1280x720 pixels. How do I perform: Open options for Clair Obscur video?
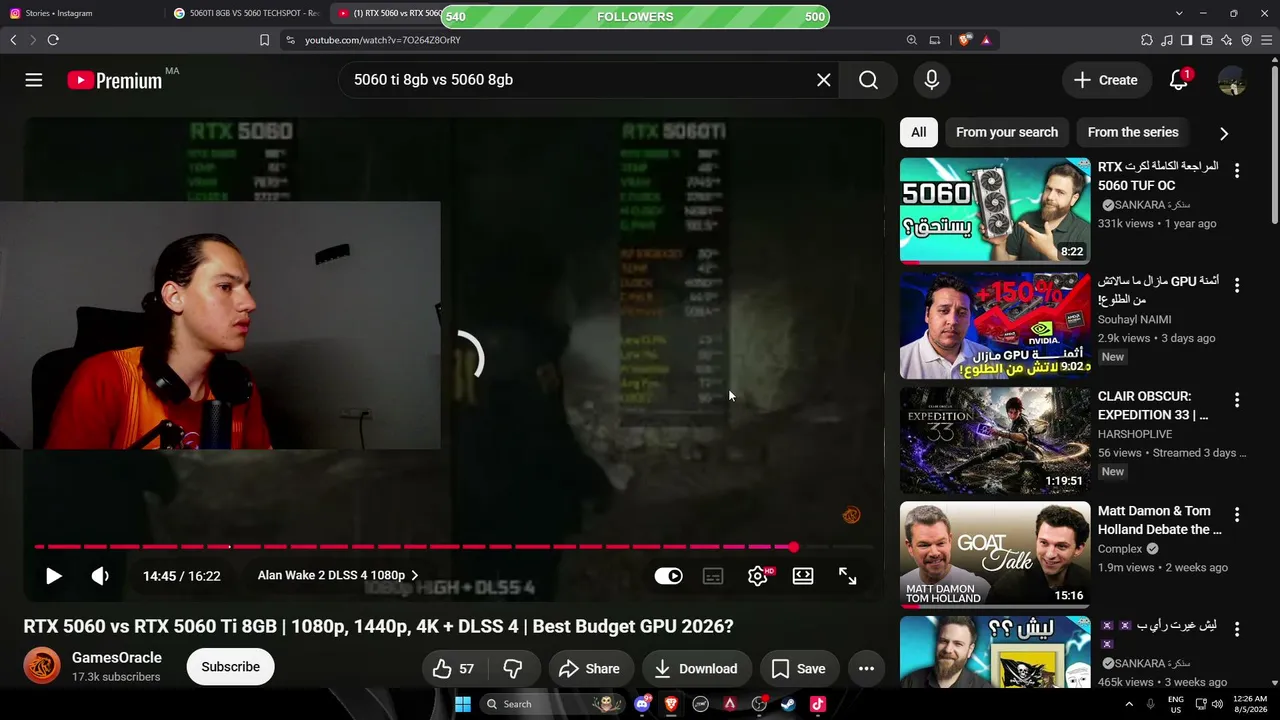tap(1237, 400)
